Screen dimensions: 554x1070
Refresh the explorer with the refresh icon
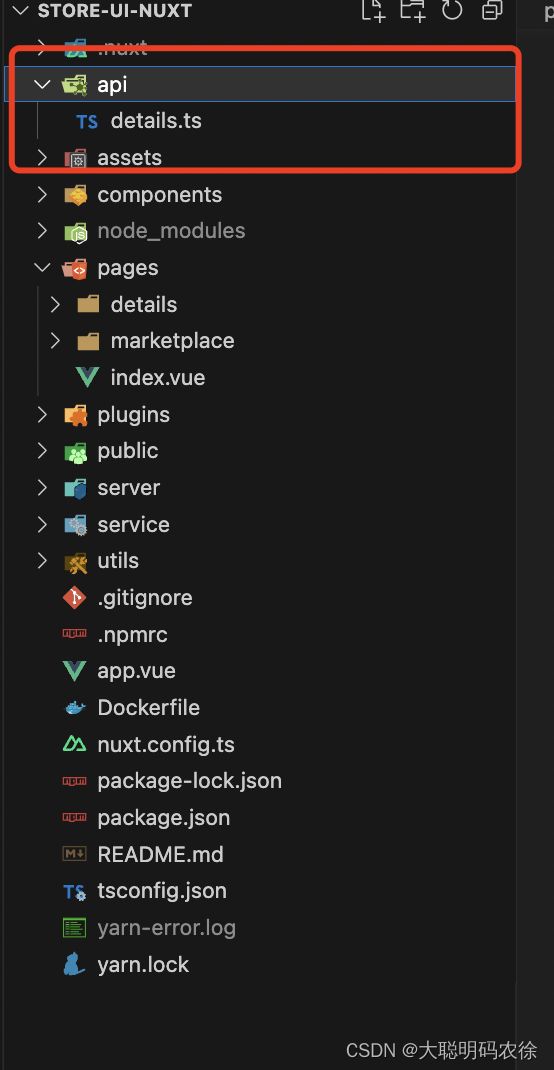coord(452,10)
